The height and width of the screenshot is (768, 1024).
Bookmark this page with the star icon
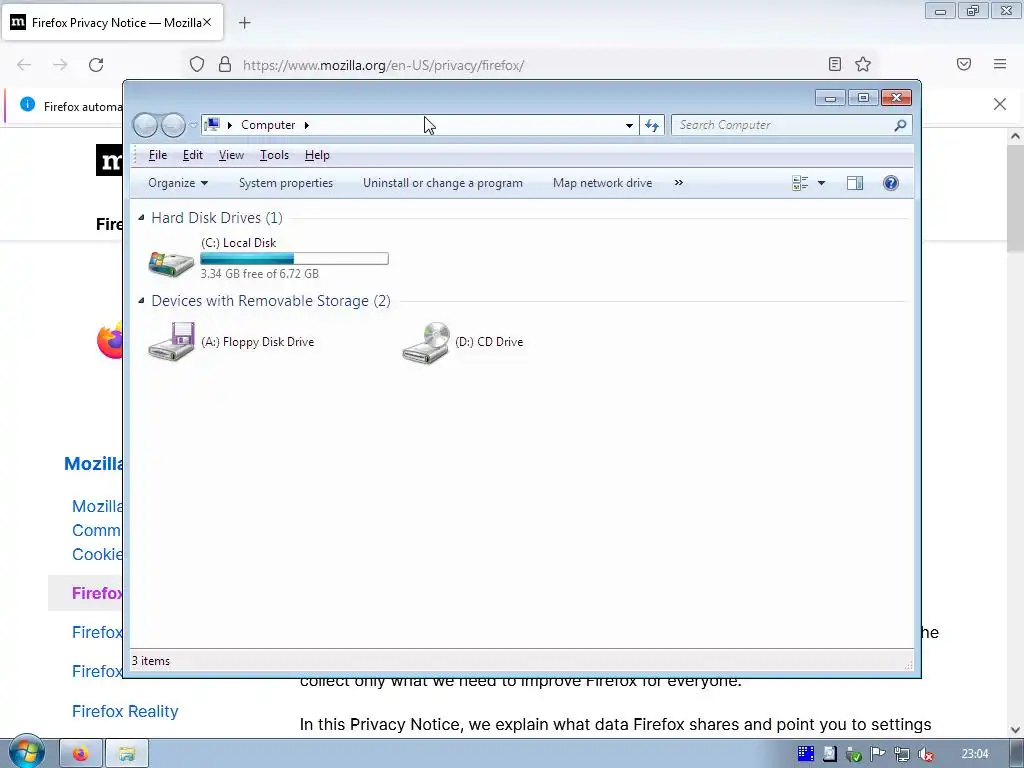coord(863,64)
